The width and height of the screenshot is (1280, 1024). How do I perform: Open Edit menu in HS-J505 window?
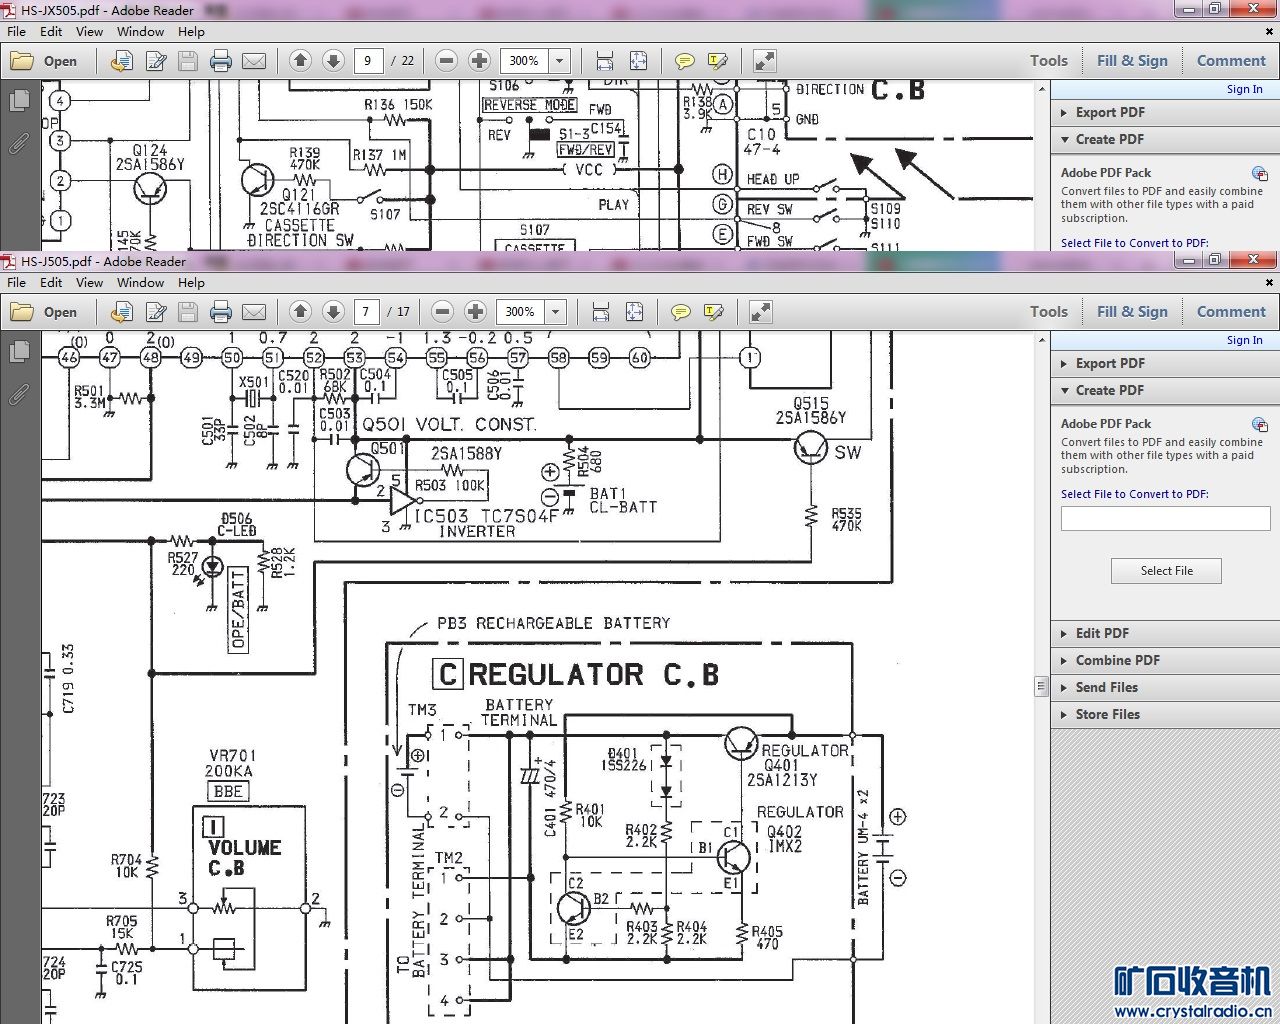click(x=51, y=282)
